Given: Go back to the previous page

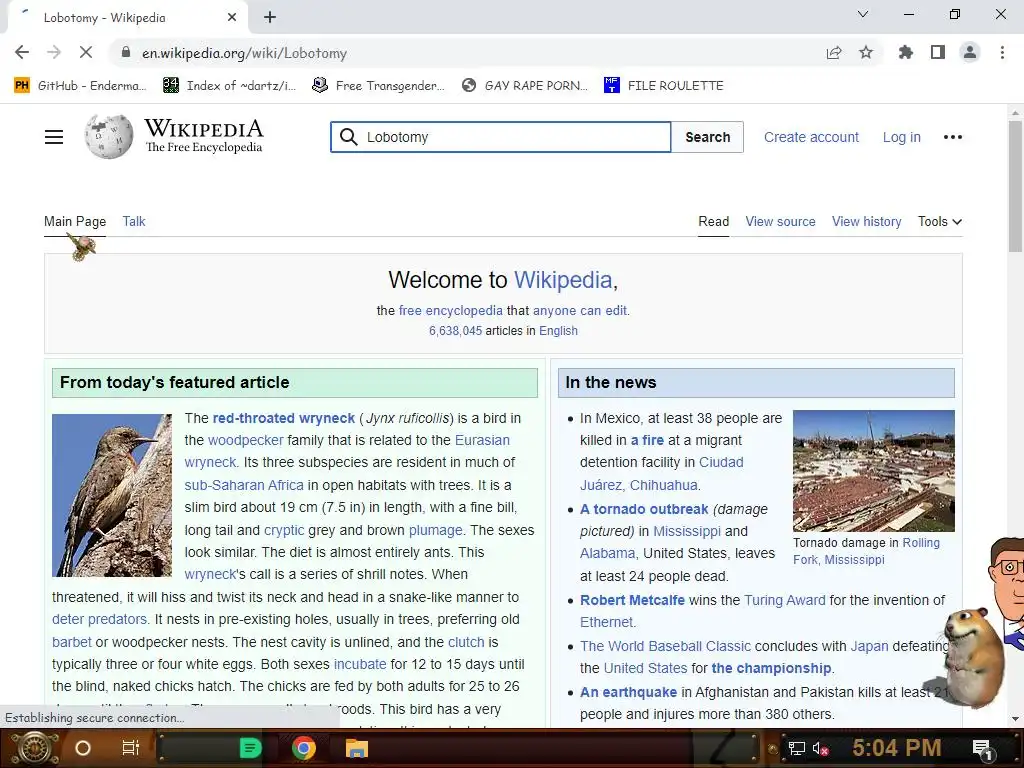Looking at the screenshot, I should [x=22, y=52].
